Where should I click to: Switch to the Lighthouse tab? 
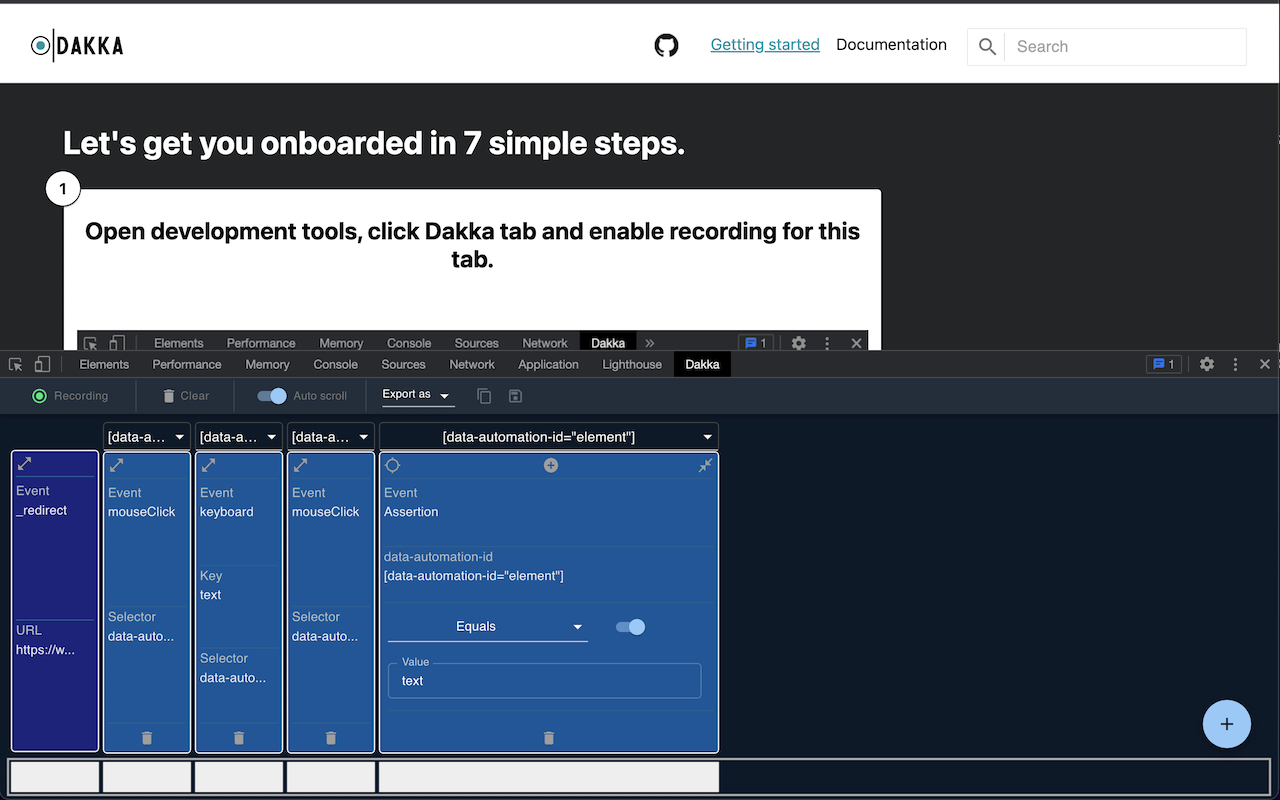point(632,364)
